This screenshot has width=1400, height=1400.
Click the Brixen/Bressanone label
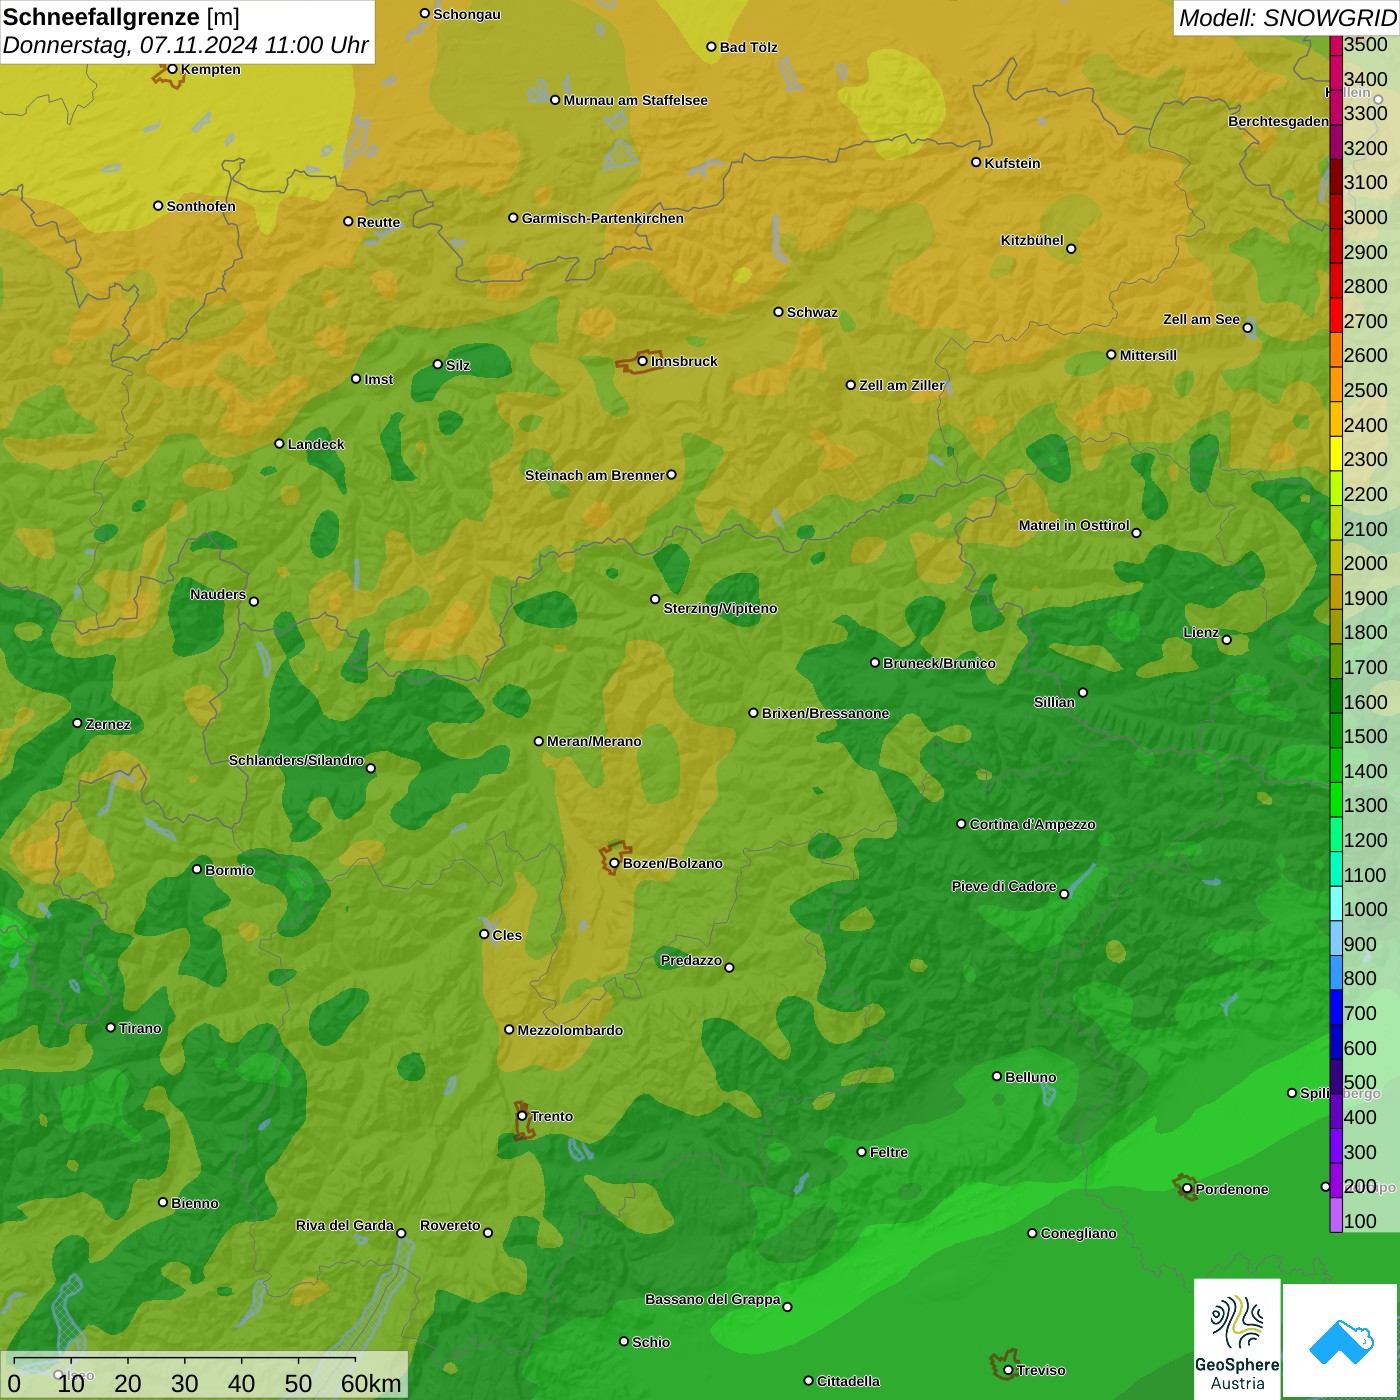pyautogui.click(x=825, y=713)
